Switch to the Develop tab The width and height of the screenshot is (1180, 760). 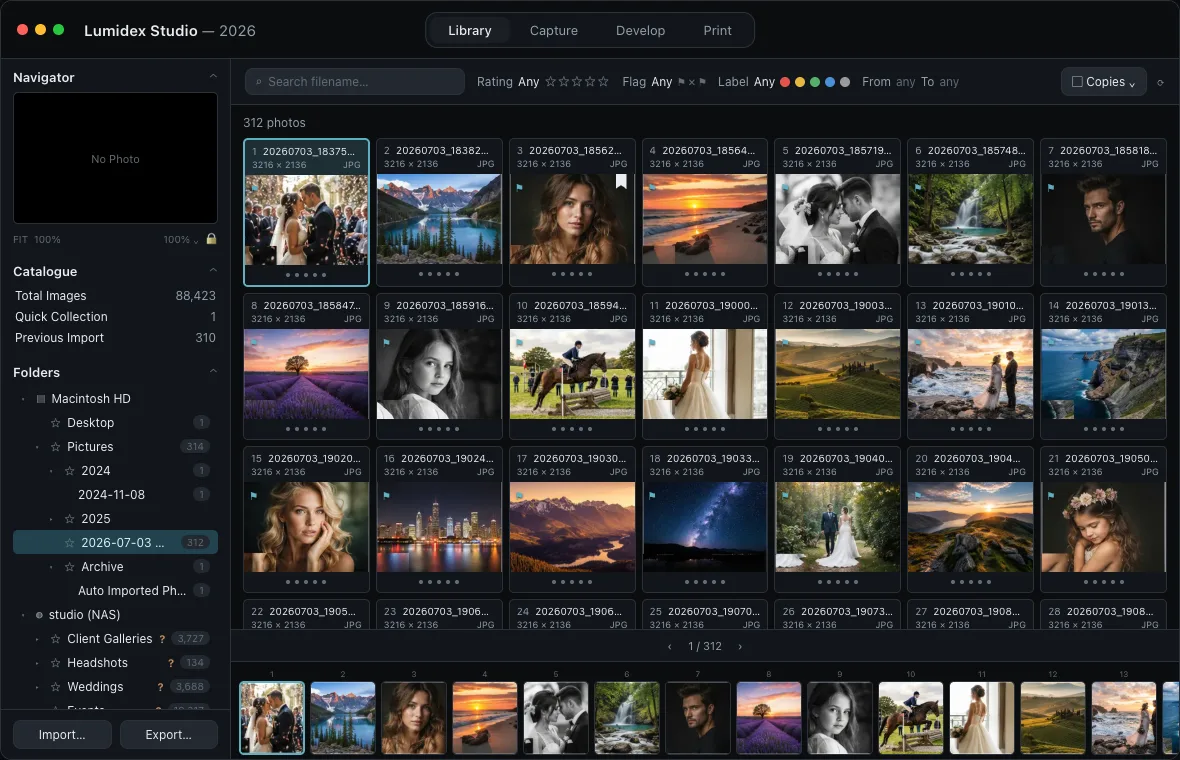point(640,31)
